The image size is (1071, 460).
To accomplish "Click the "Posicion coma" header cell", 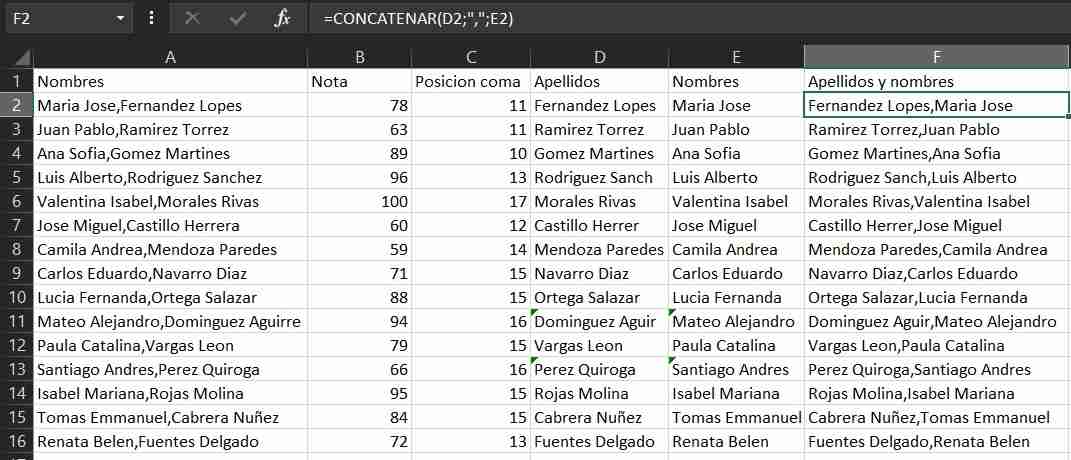I will point(468,82).
